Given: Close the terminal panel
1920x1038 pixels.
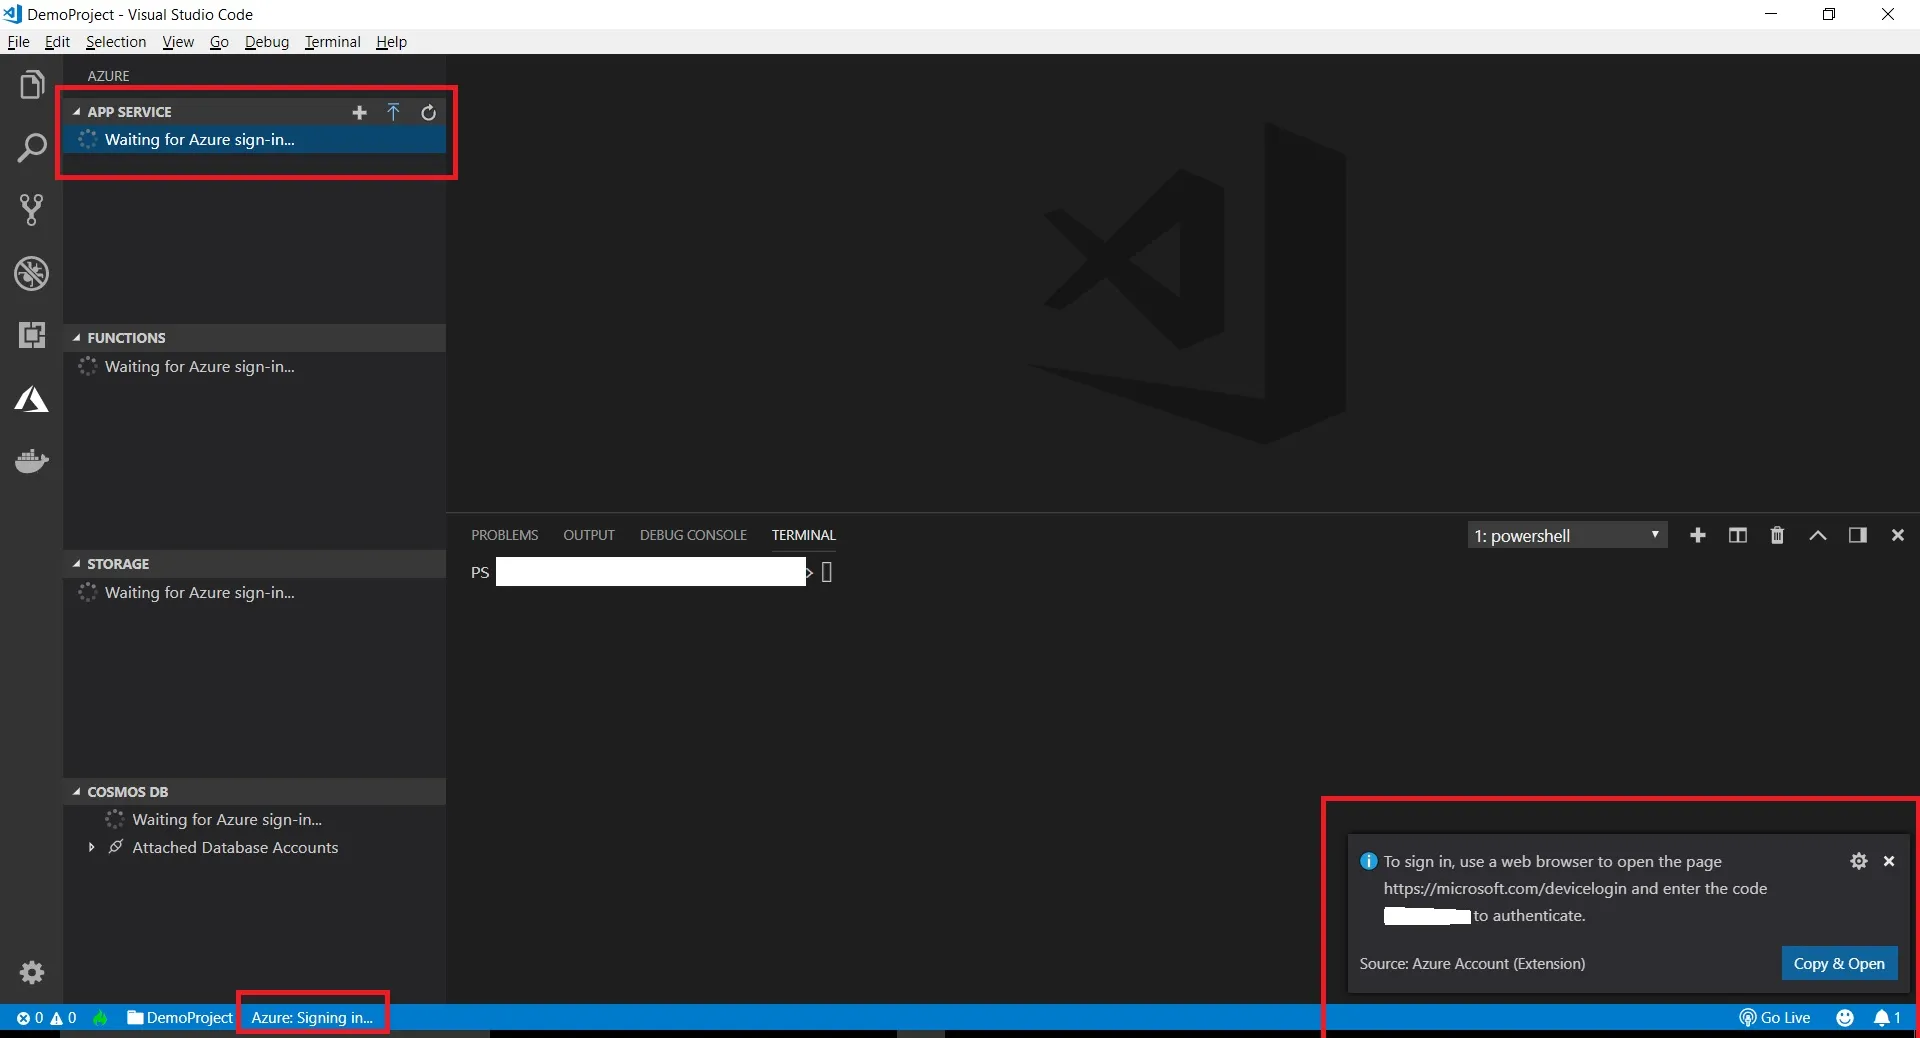Looking at the screenshot, I should coord(1898,535).
